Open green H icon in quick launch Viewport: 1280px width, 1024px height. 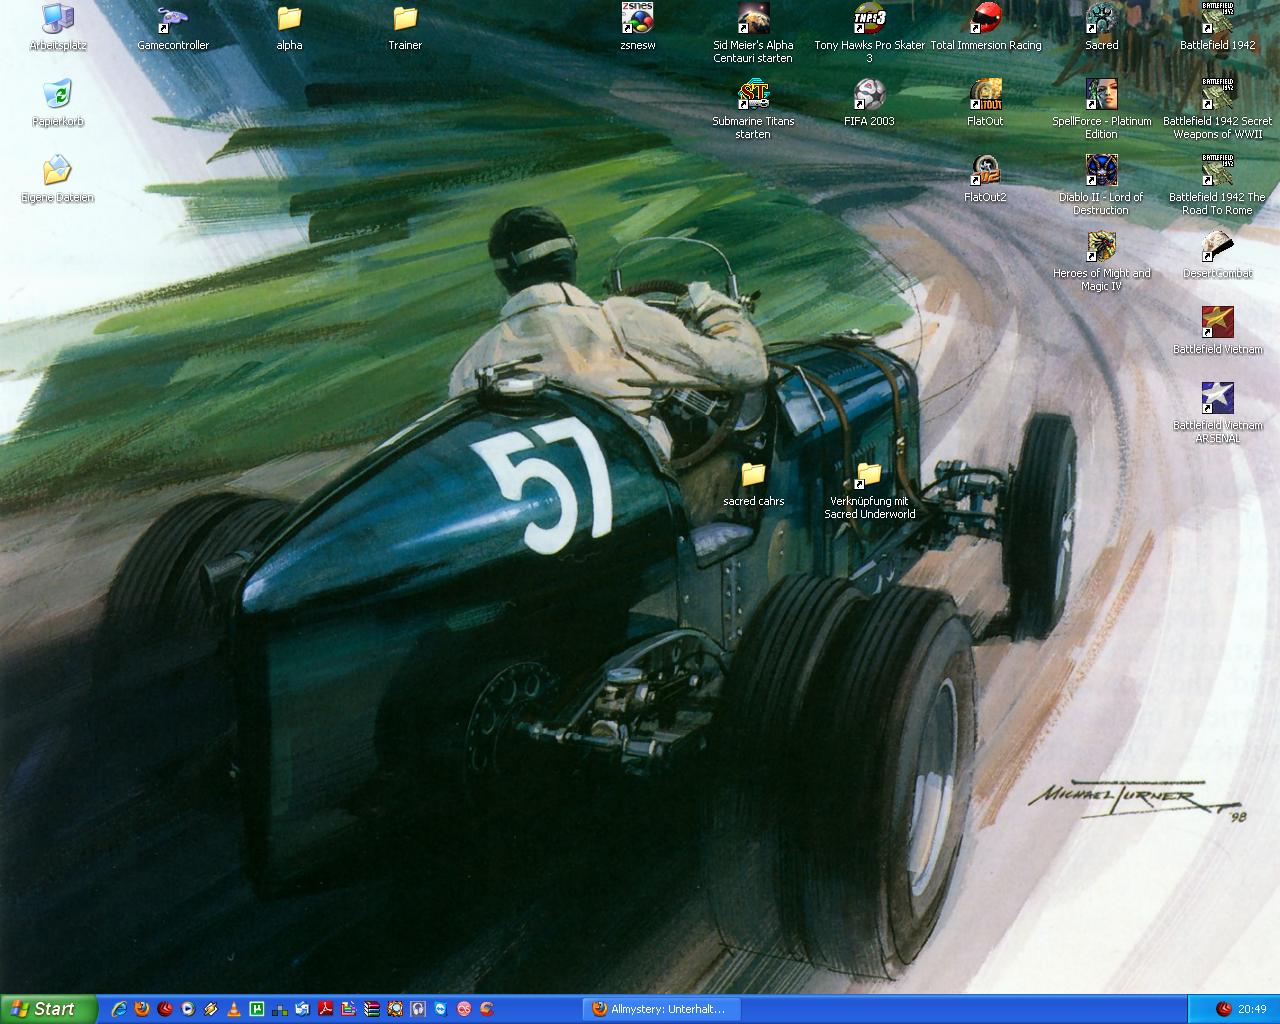[256, 1009]
